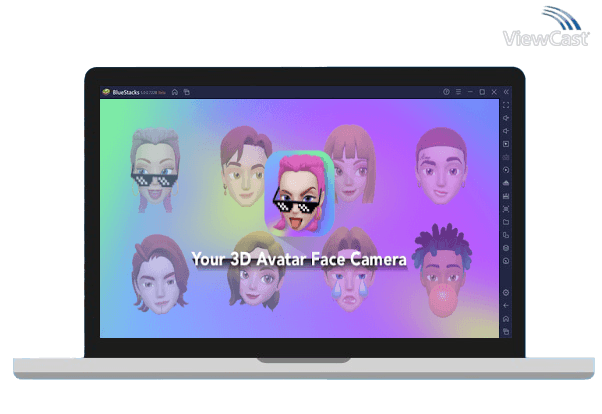This screenshot has height=414, width=602.
Task: Take a screenshot with sidebar capture icon
Action: tap(506, 209)
